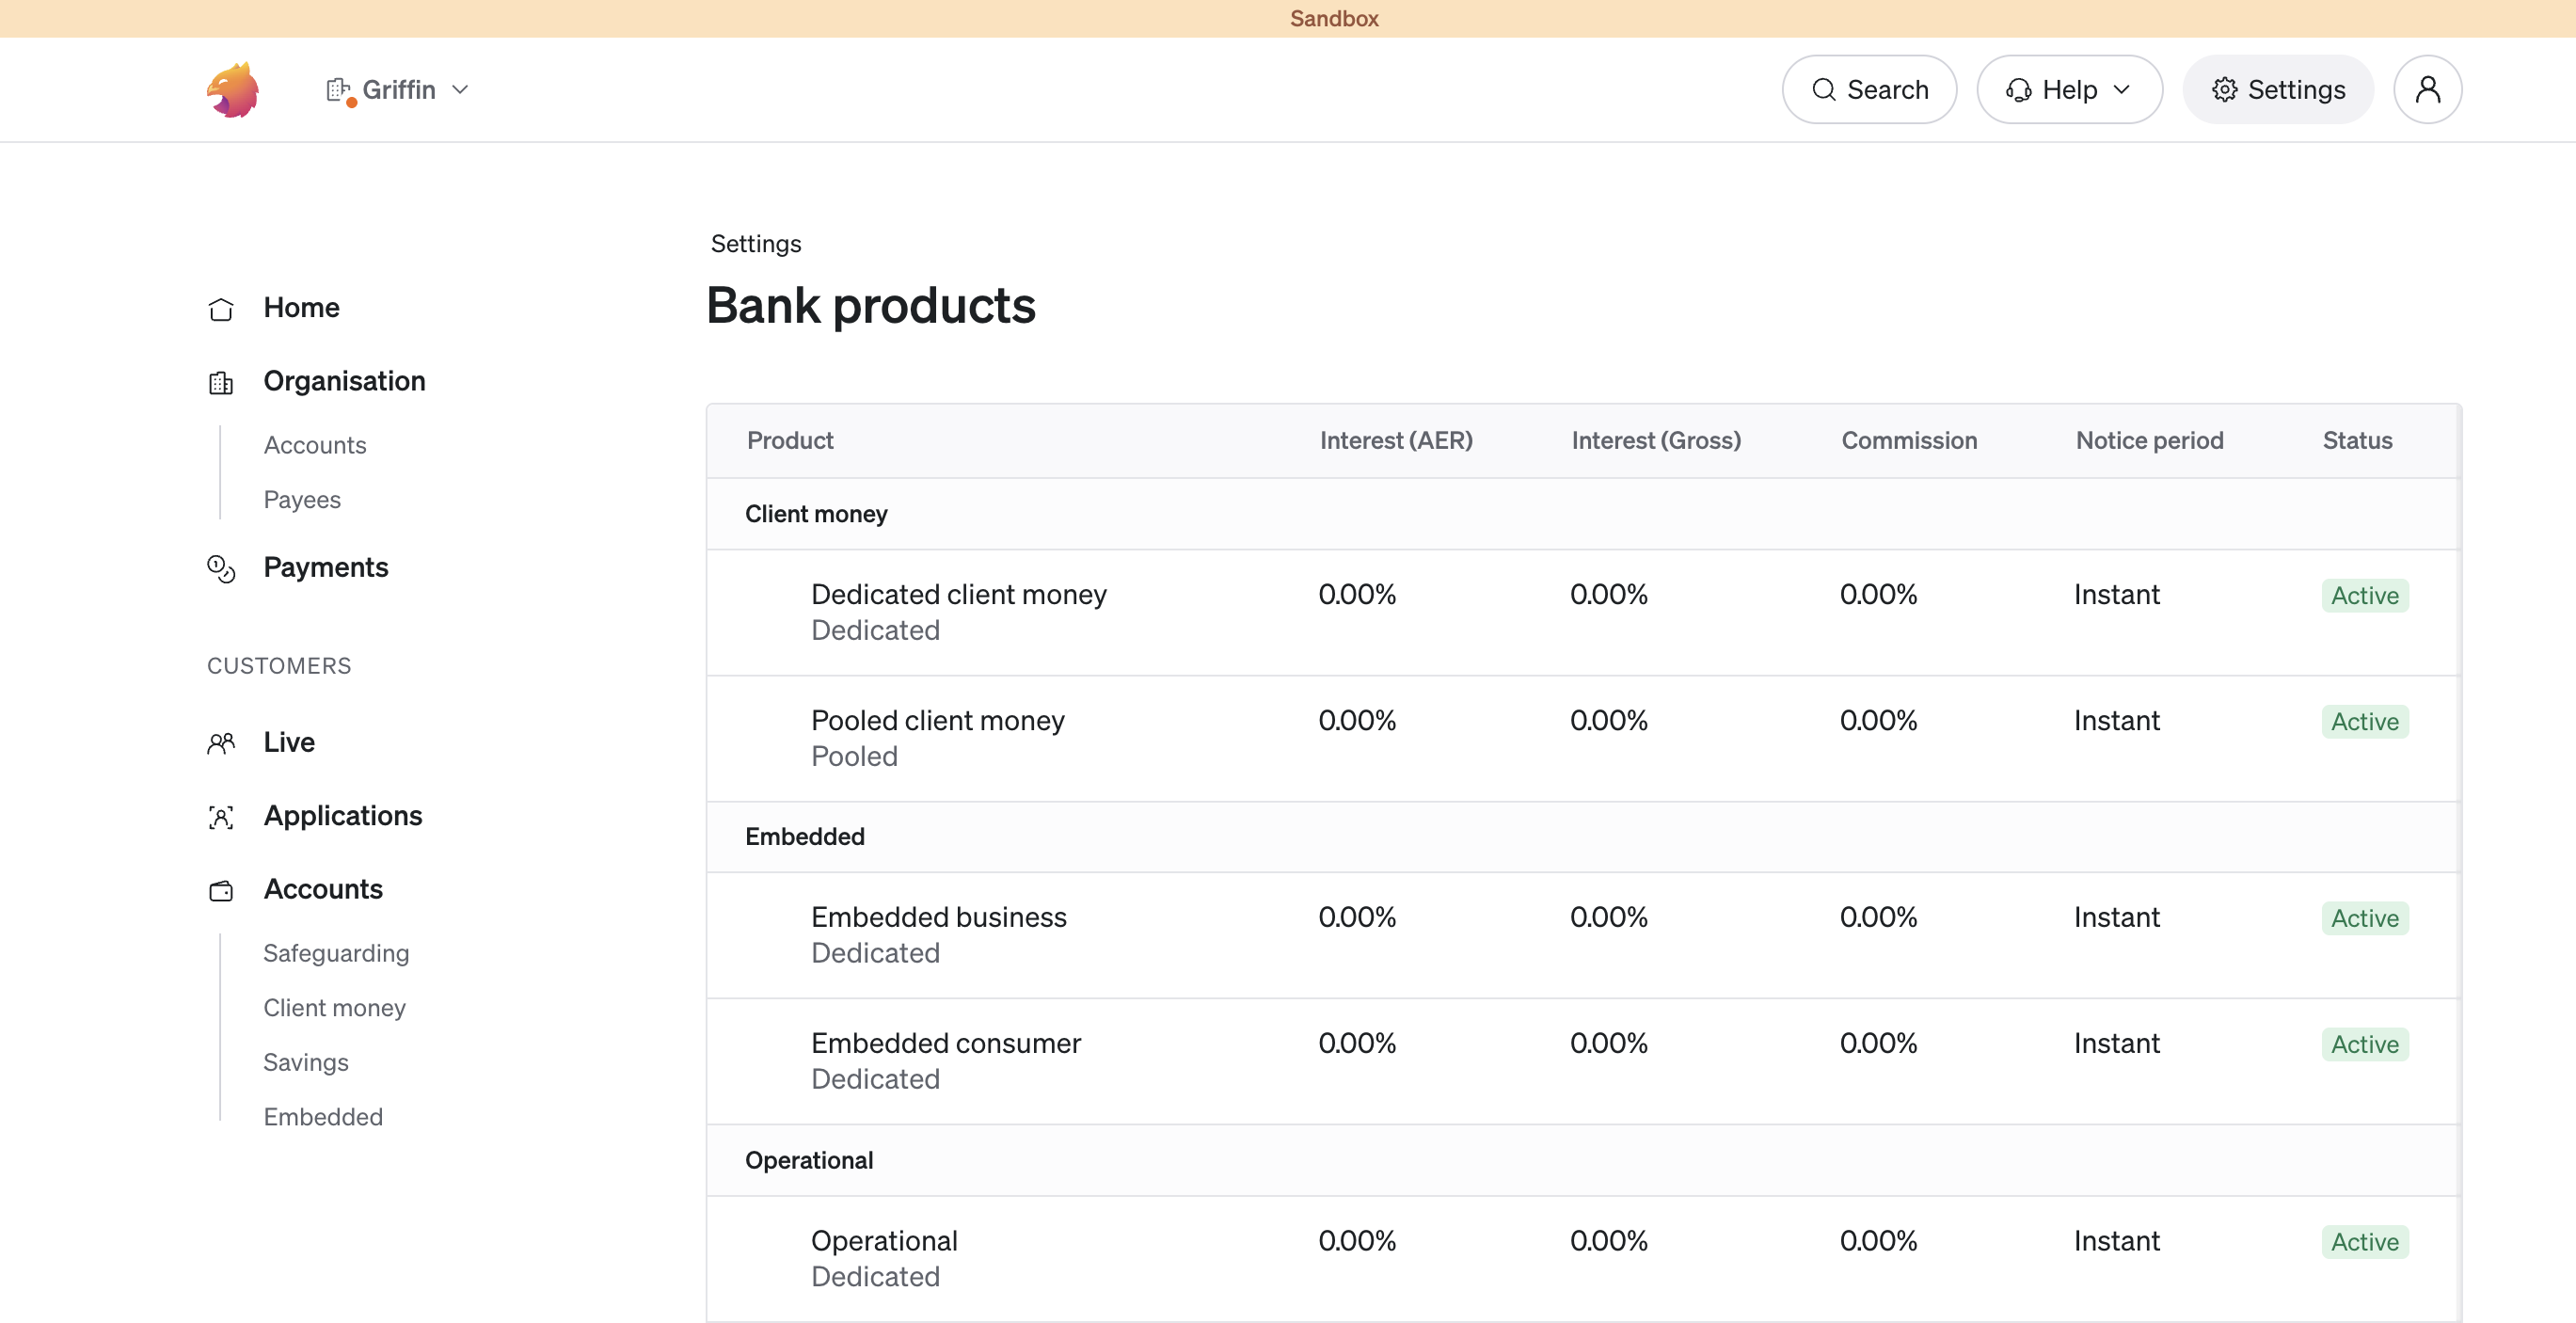Open the Safeguarding accounts page
The image size is (2576, 1323).
pos(336,953)
